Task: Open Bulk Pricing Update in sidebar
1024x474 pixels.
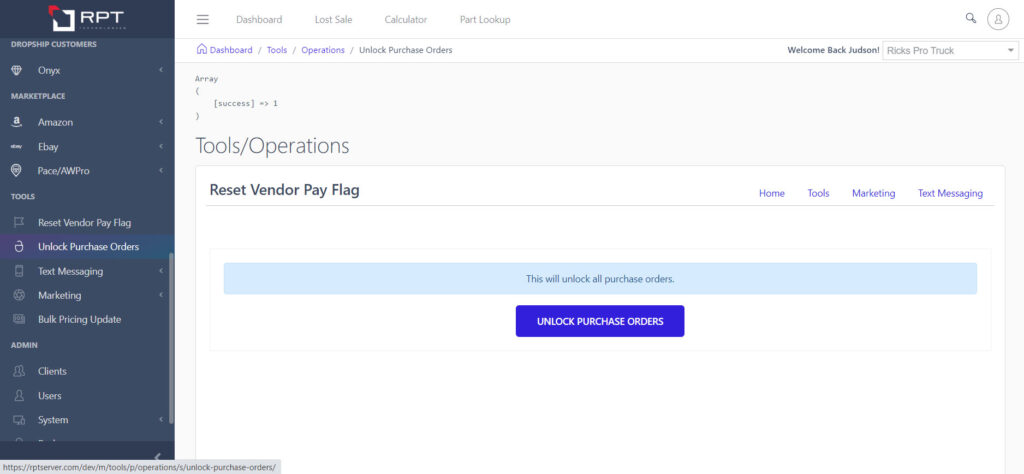Action: [x=79, y=319]
